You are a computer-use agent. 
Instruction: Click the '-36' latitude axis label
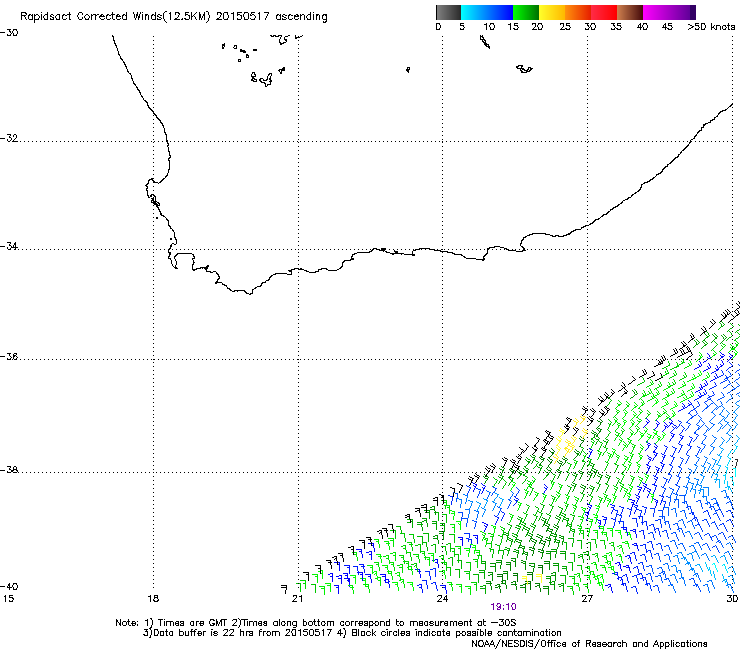coord(9,356)
